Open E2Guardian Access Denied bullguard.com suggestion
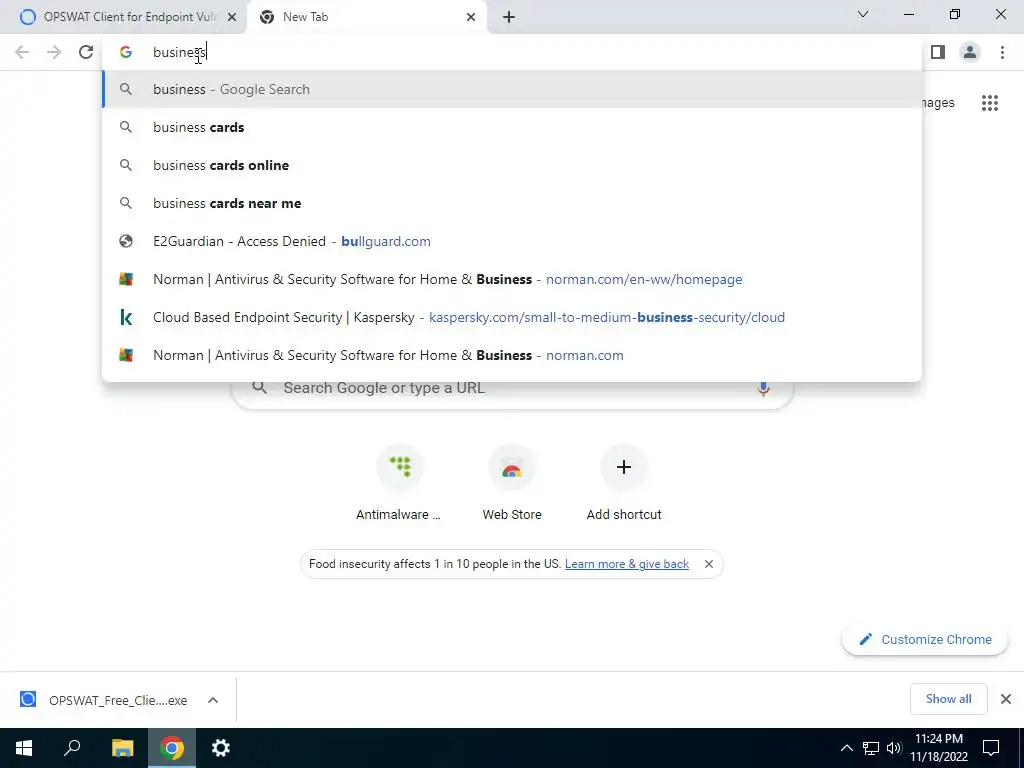 [512, 242]
